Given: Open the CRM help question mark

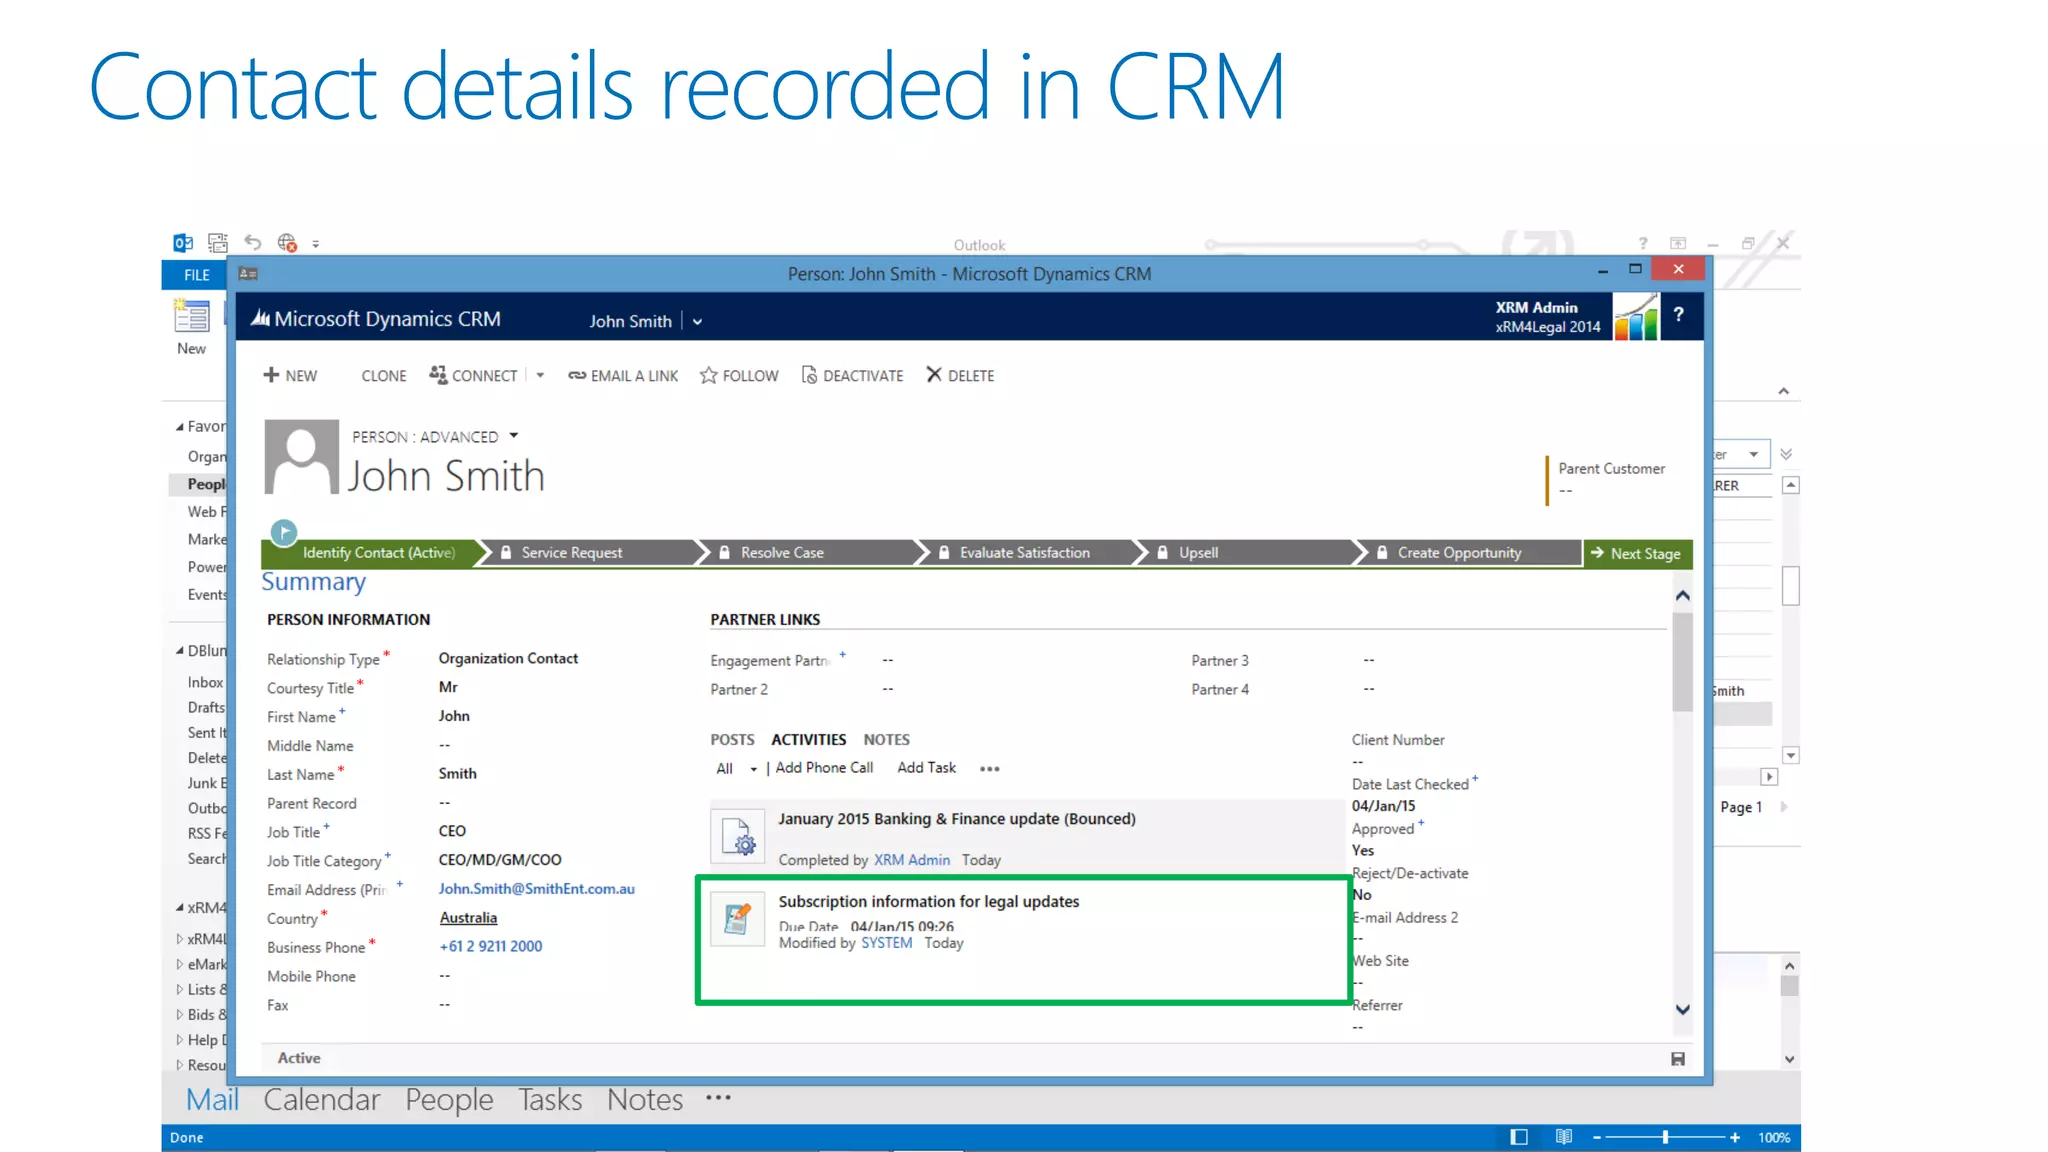Looking at the screenshot, I should tap(1679, 314).
